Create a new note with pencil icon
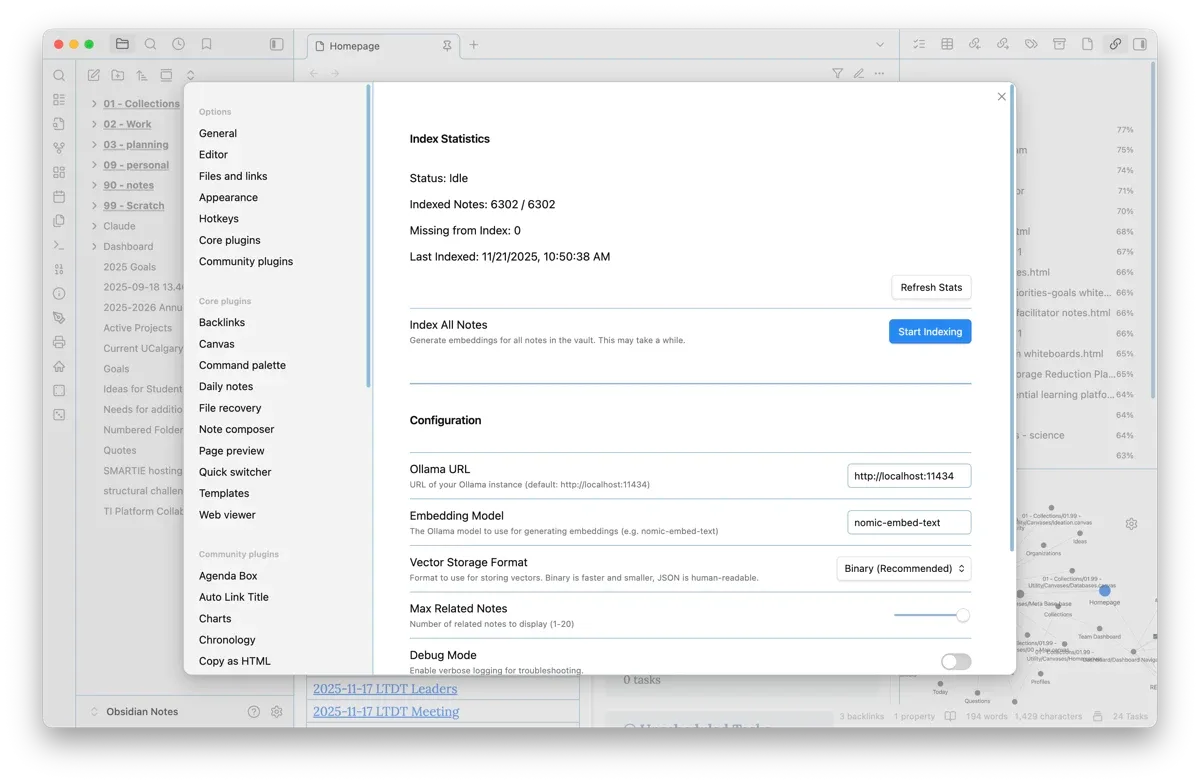 click(93, 75)
